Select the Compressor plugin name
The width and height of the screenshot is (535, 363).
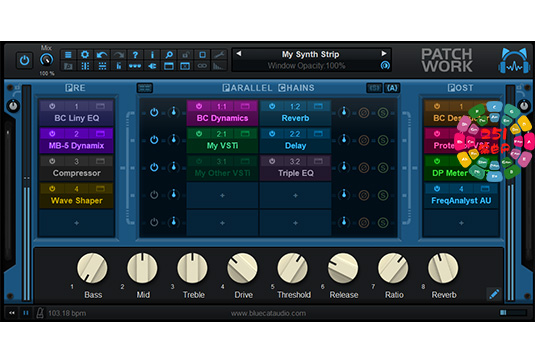76,173
